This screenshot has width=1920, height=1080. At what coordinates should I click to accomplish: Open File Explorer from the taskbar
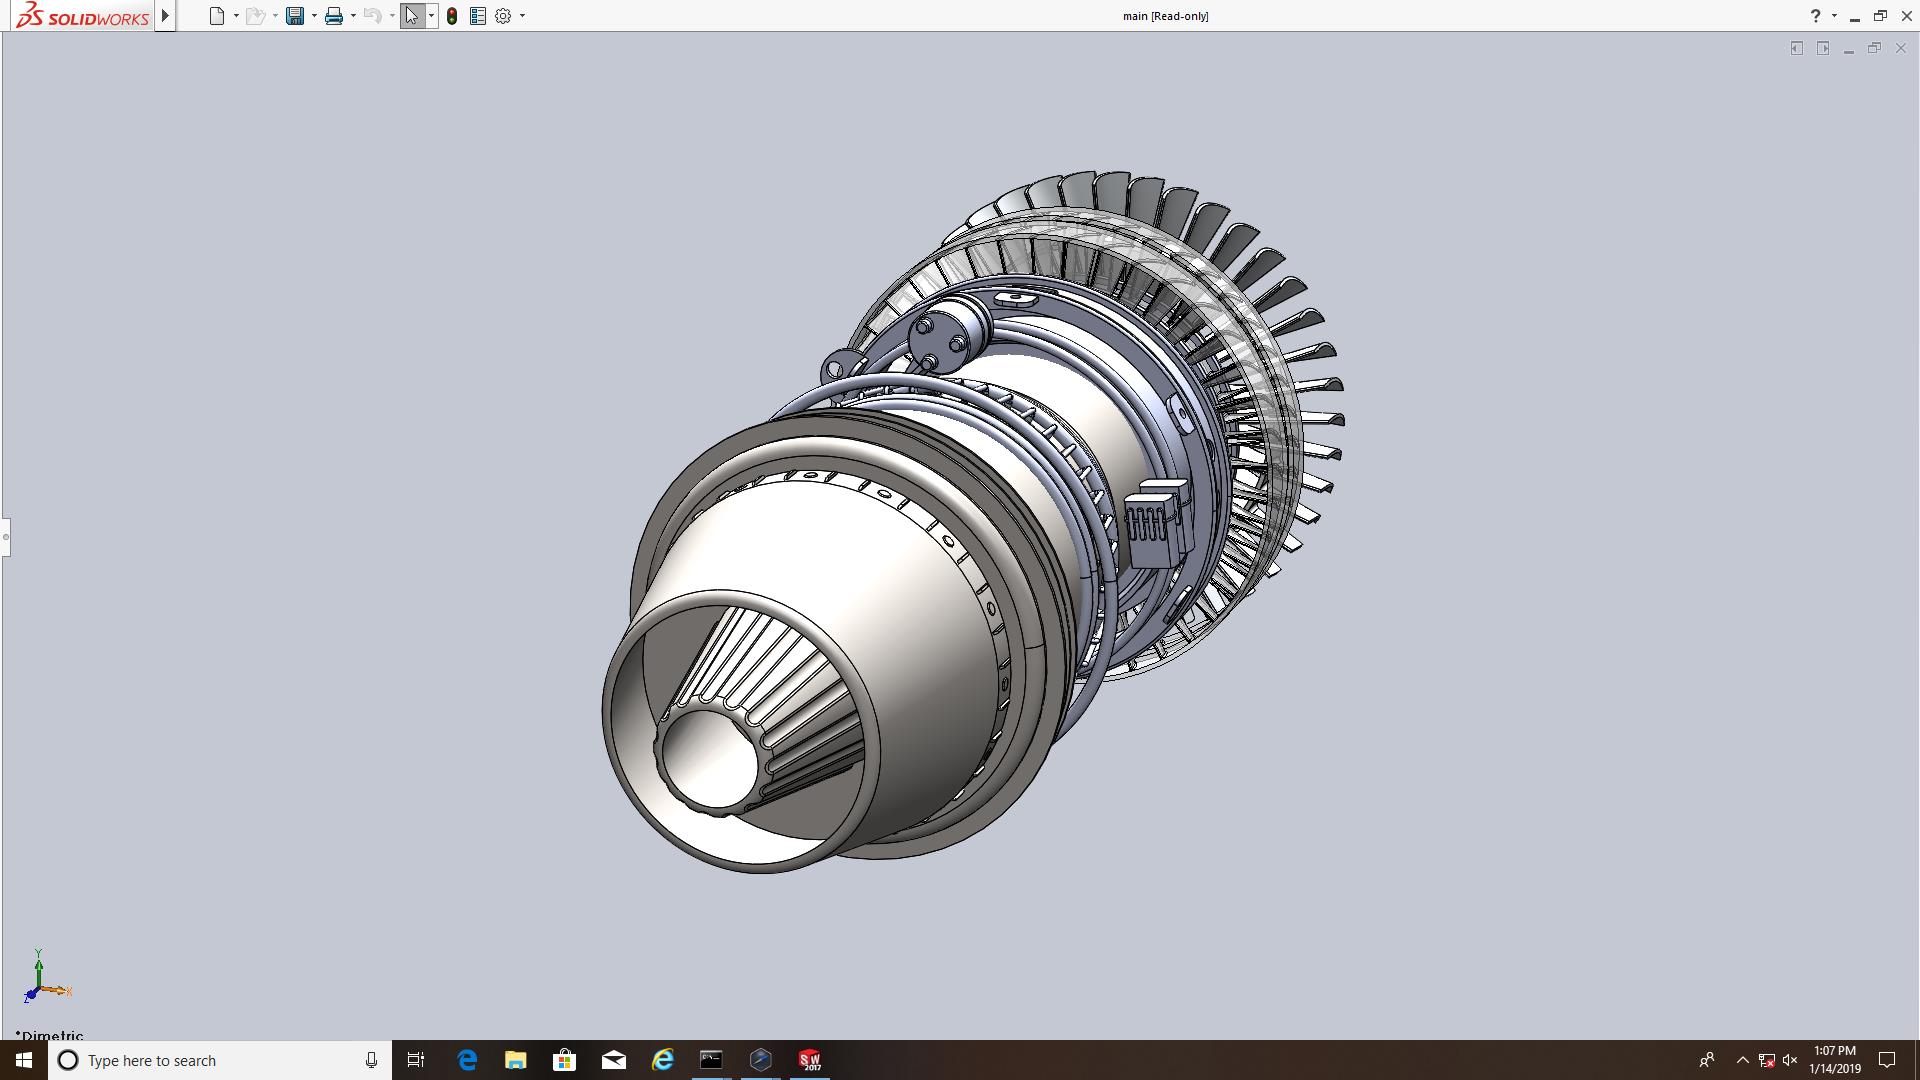[x=515, y=1060]
